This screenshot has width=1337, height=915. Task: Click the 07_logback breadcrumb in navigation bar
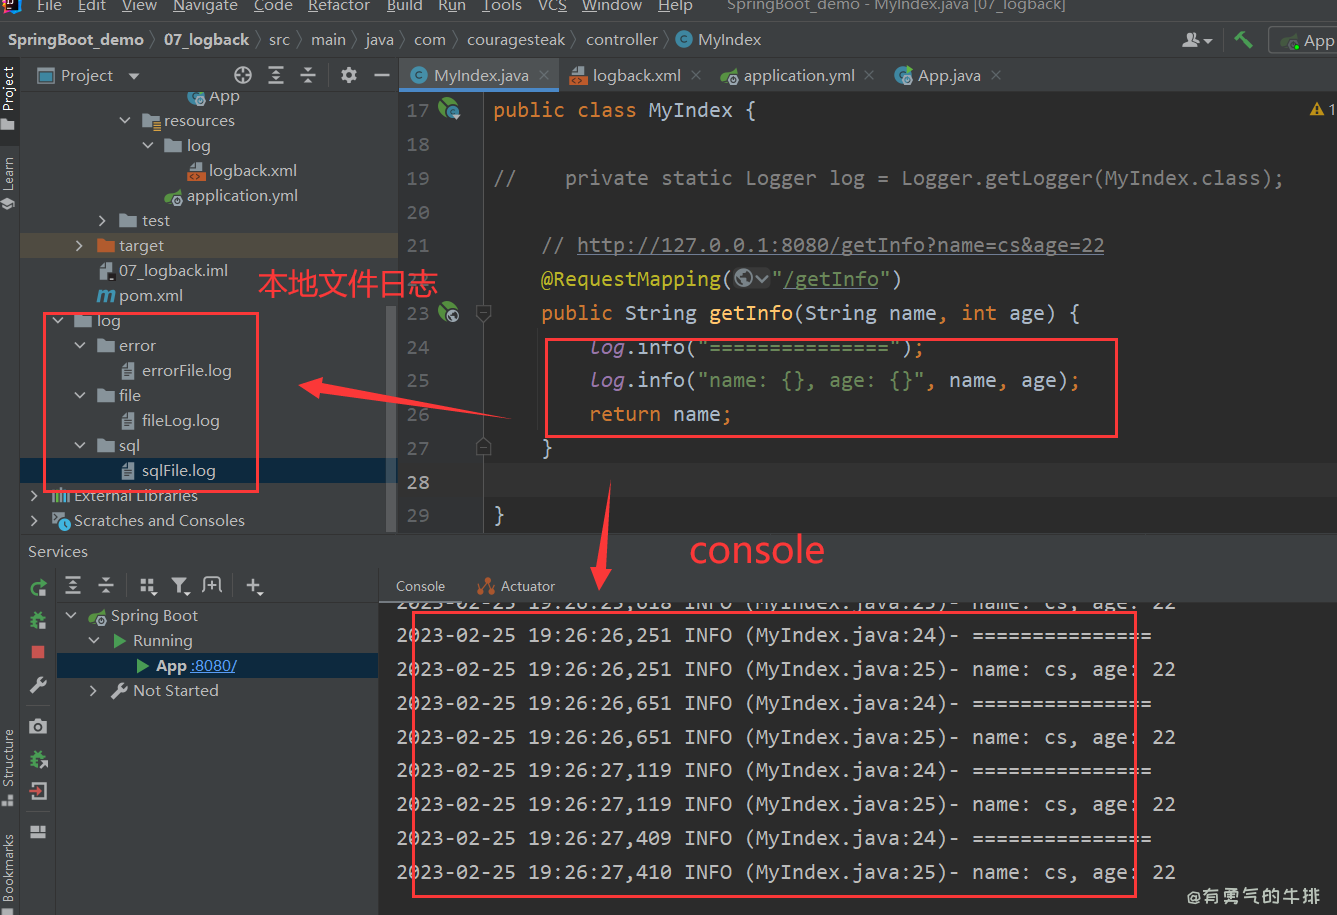tap(206, 40)
